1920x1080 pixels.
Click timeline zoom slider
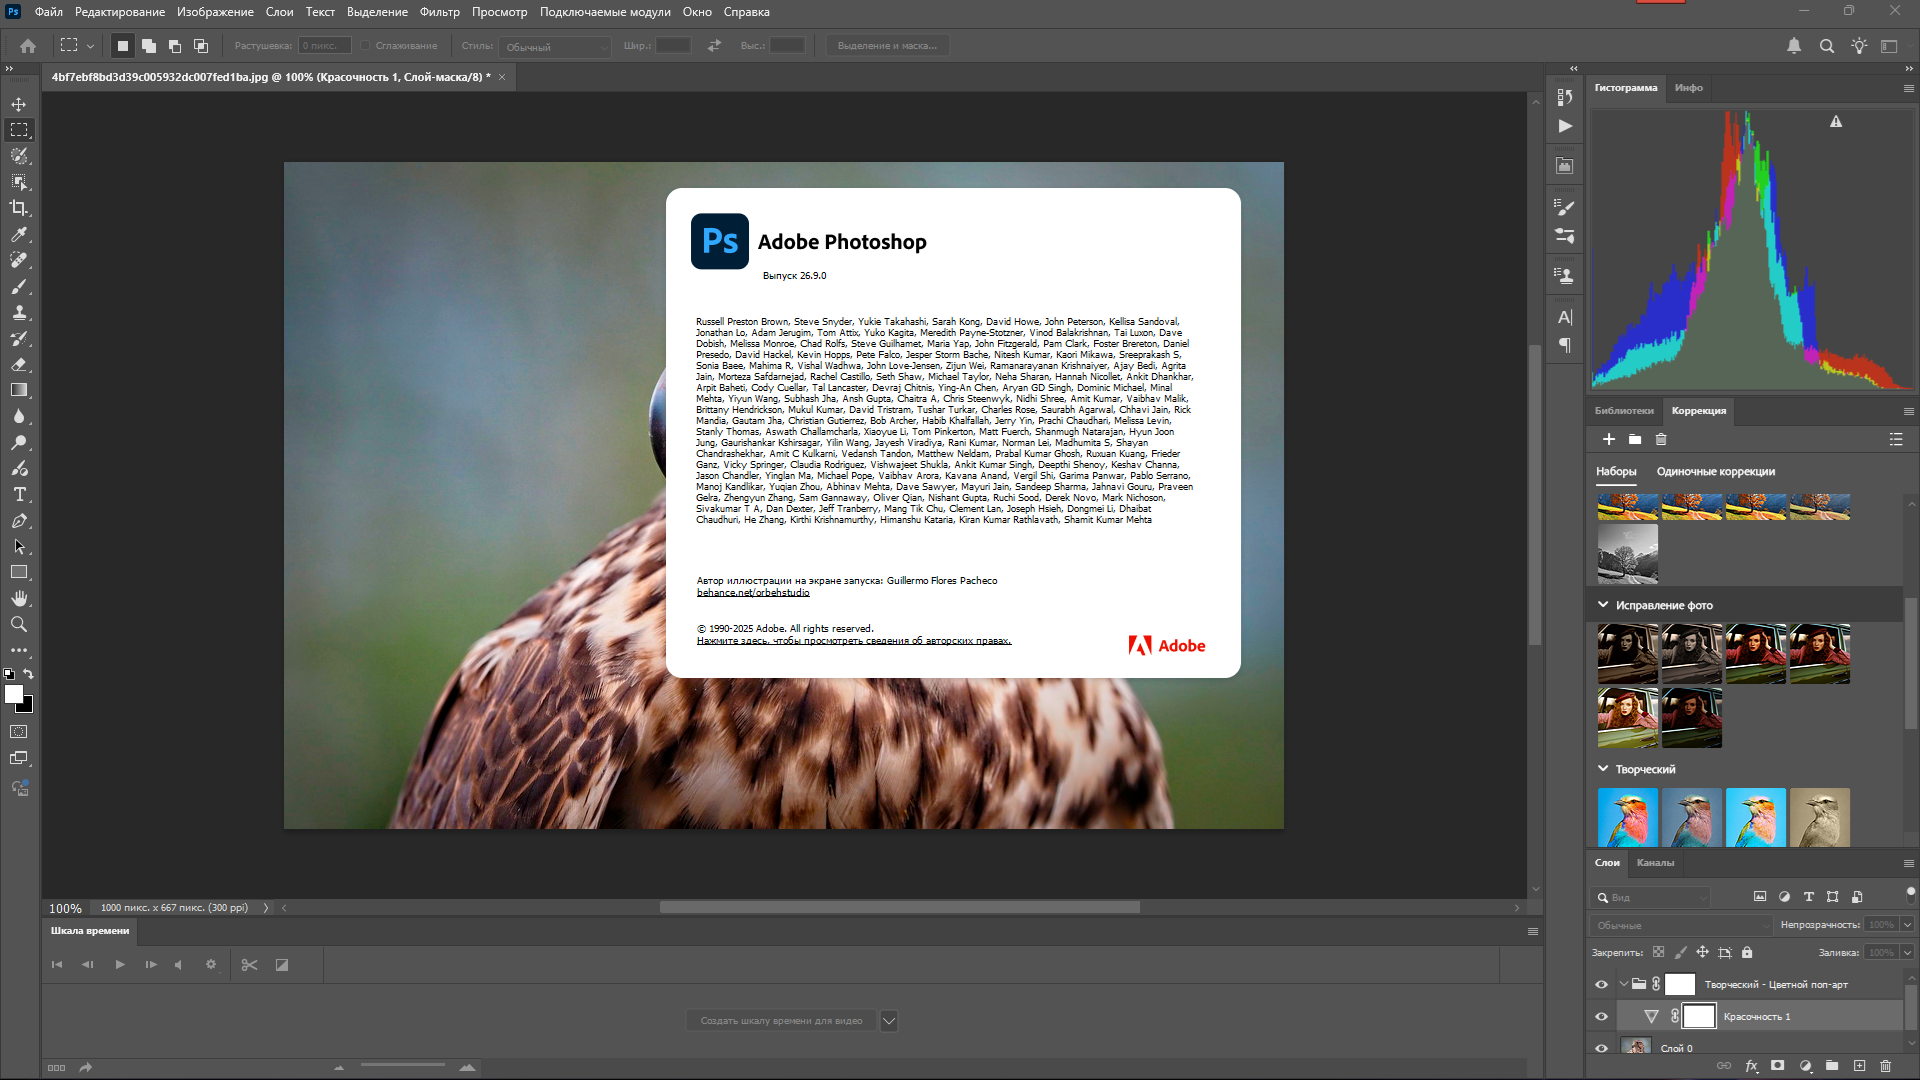[x=402, y=1067]
